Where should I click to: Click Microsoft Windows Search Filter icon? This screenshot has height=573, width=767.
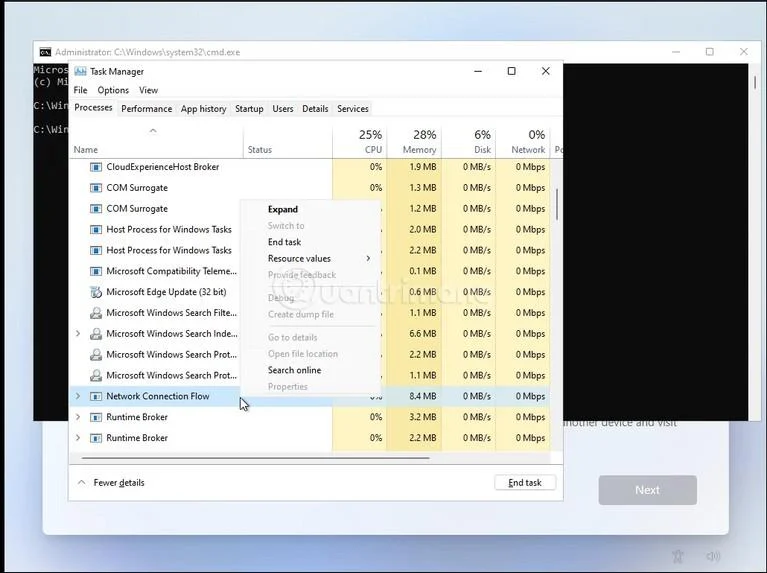(x=96, y=313)
